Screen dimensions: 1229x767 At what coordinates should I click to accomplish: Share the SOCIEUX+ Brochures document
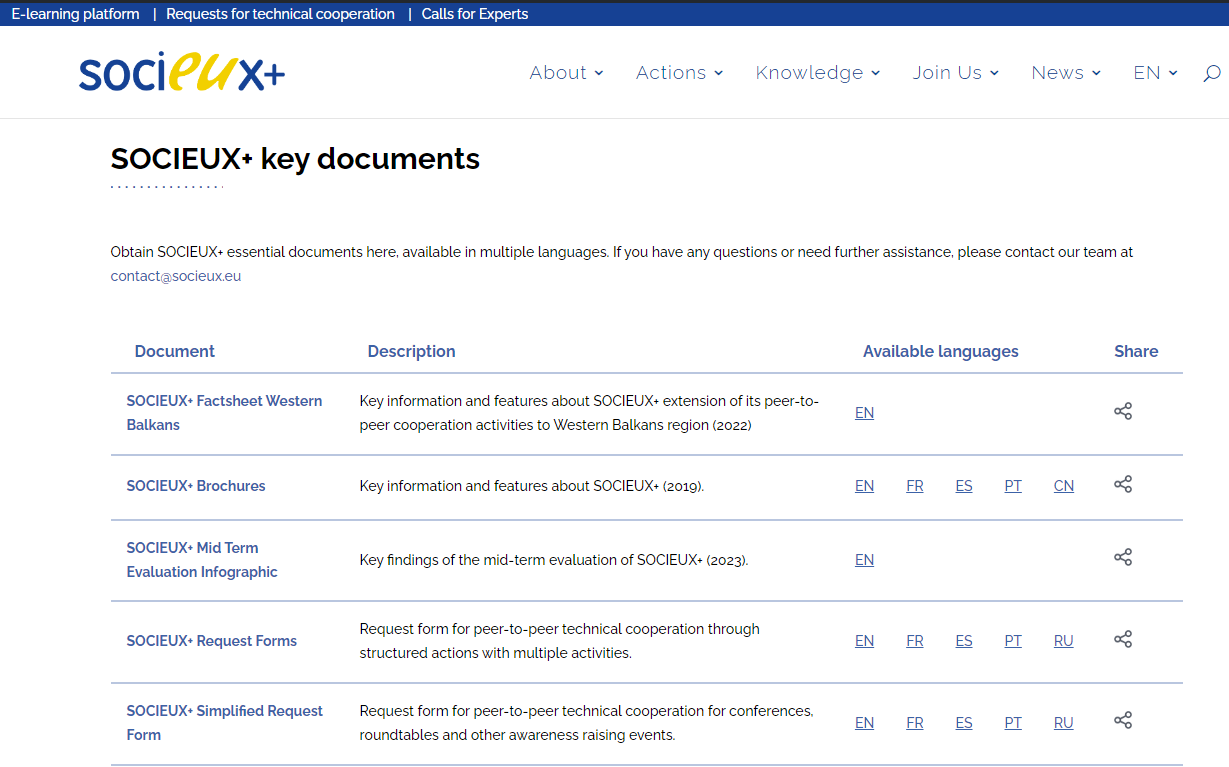1122,483
